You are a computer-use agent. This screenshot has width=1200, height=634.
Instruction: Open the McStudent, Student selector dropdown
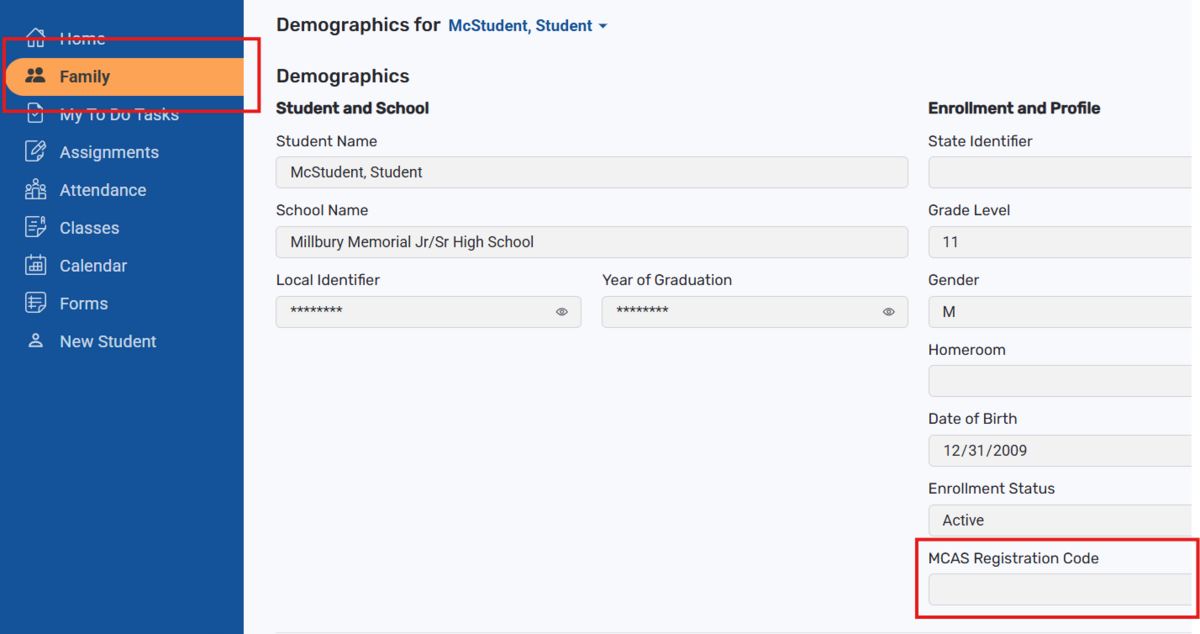click(528, 26)
